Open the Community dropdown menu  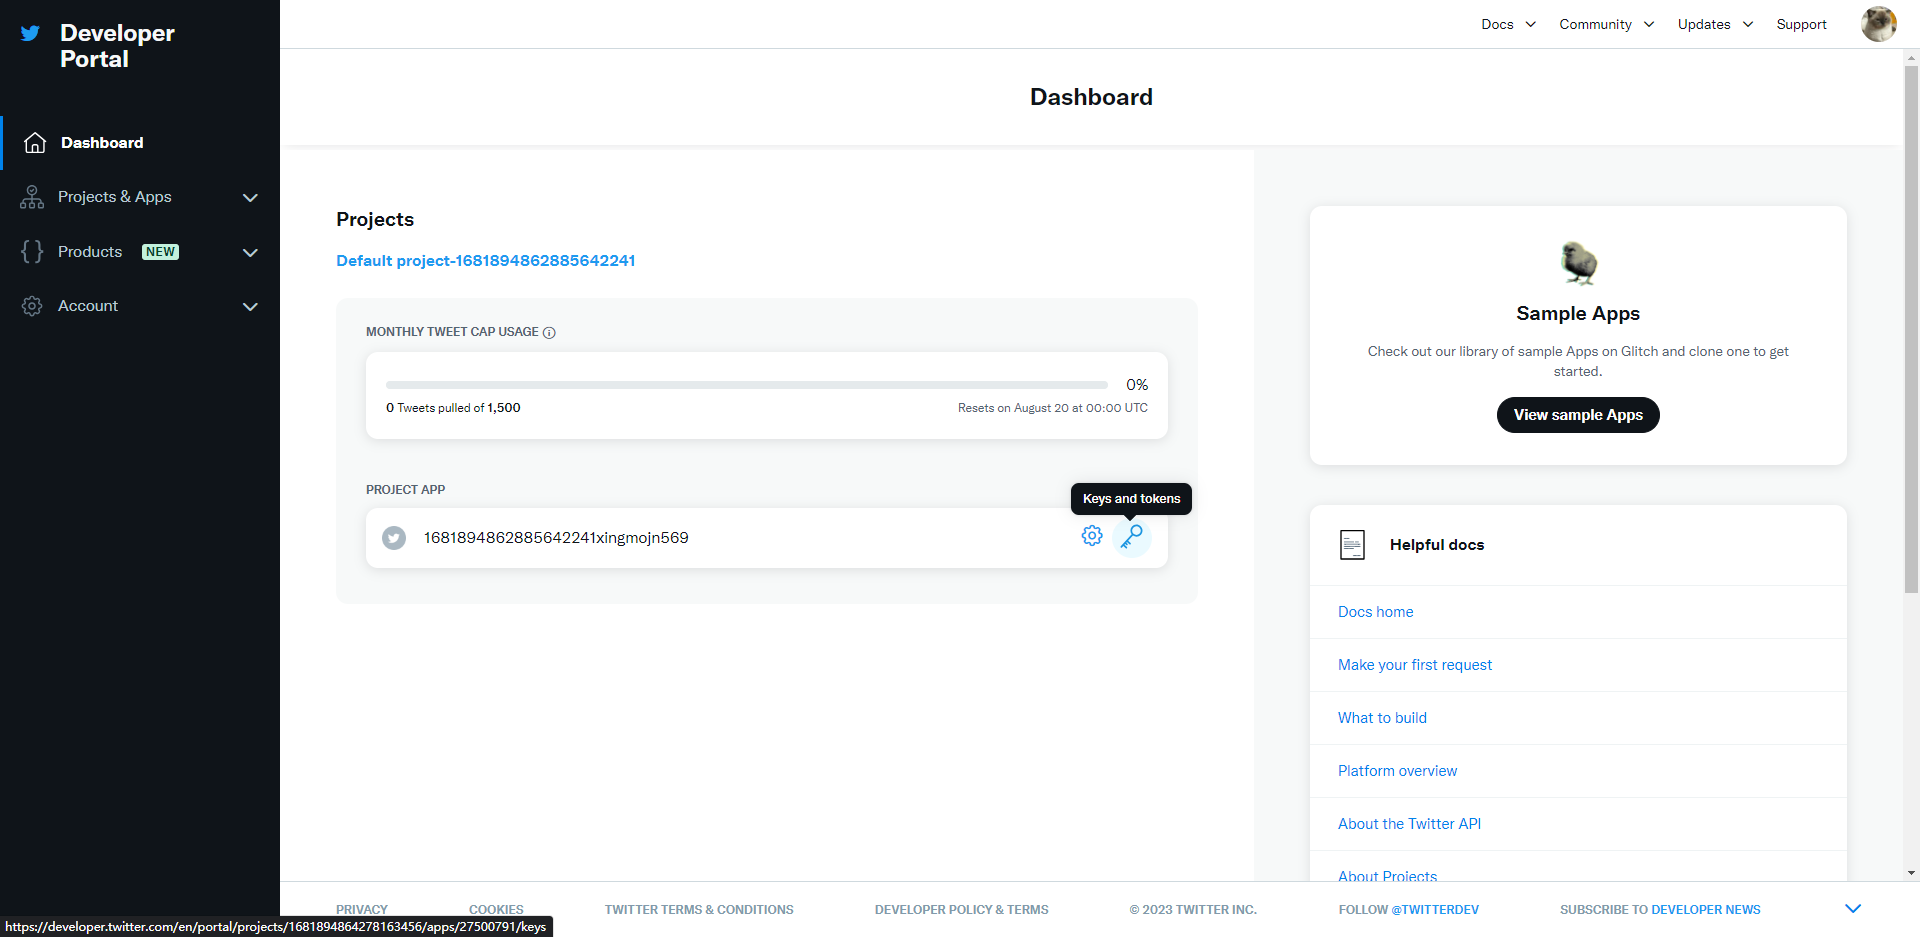coord(1606,24)
